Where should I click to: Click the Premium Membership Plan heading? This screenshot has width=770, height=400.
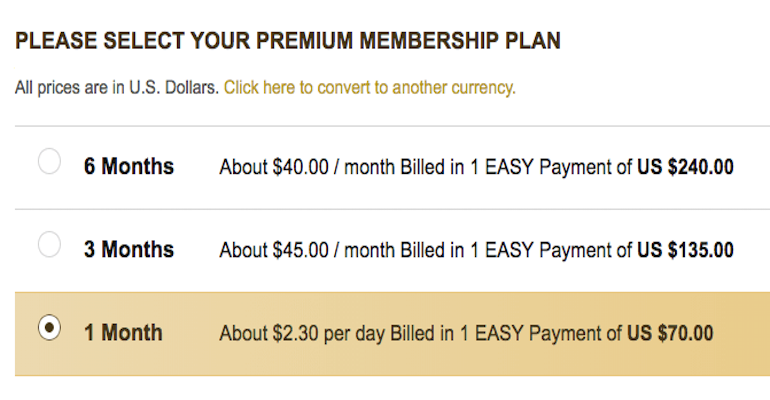click(x=288, y=41)
